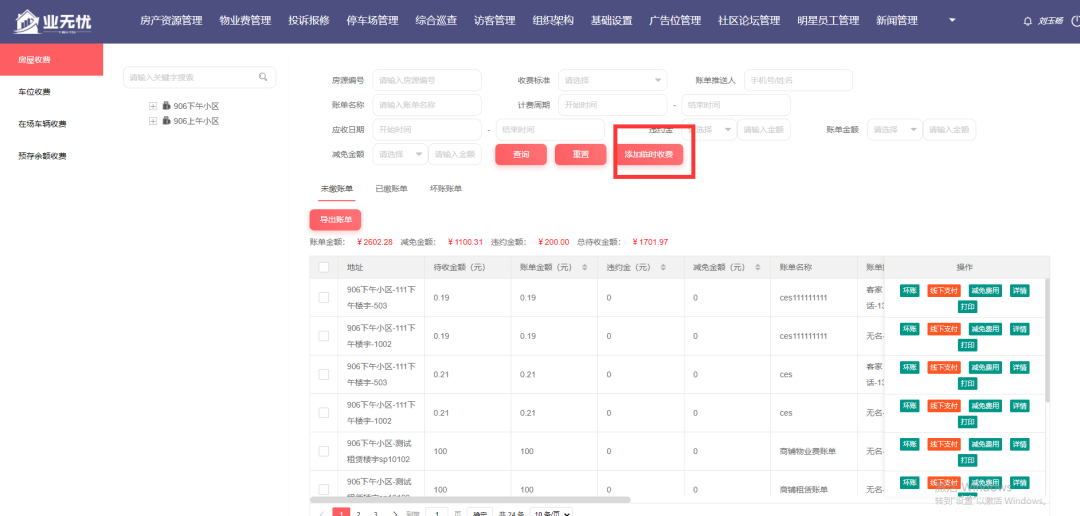Open 访客管理 in the top menu

pos(495,21)
